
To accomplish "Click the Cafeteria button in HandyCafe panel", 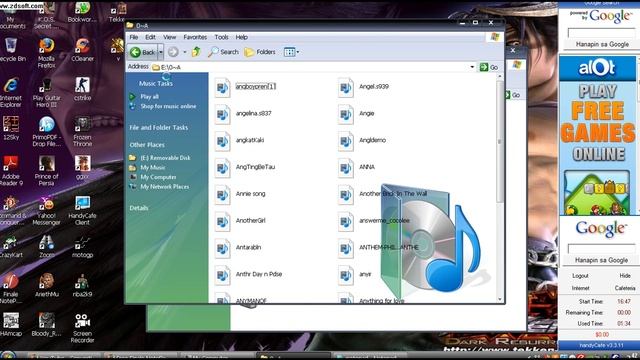I will tap(624, 288).
